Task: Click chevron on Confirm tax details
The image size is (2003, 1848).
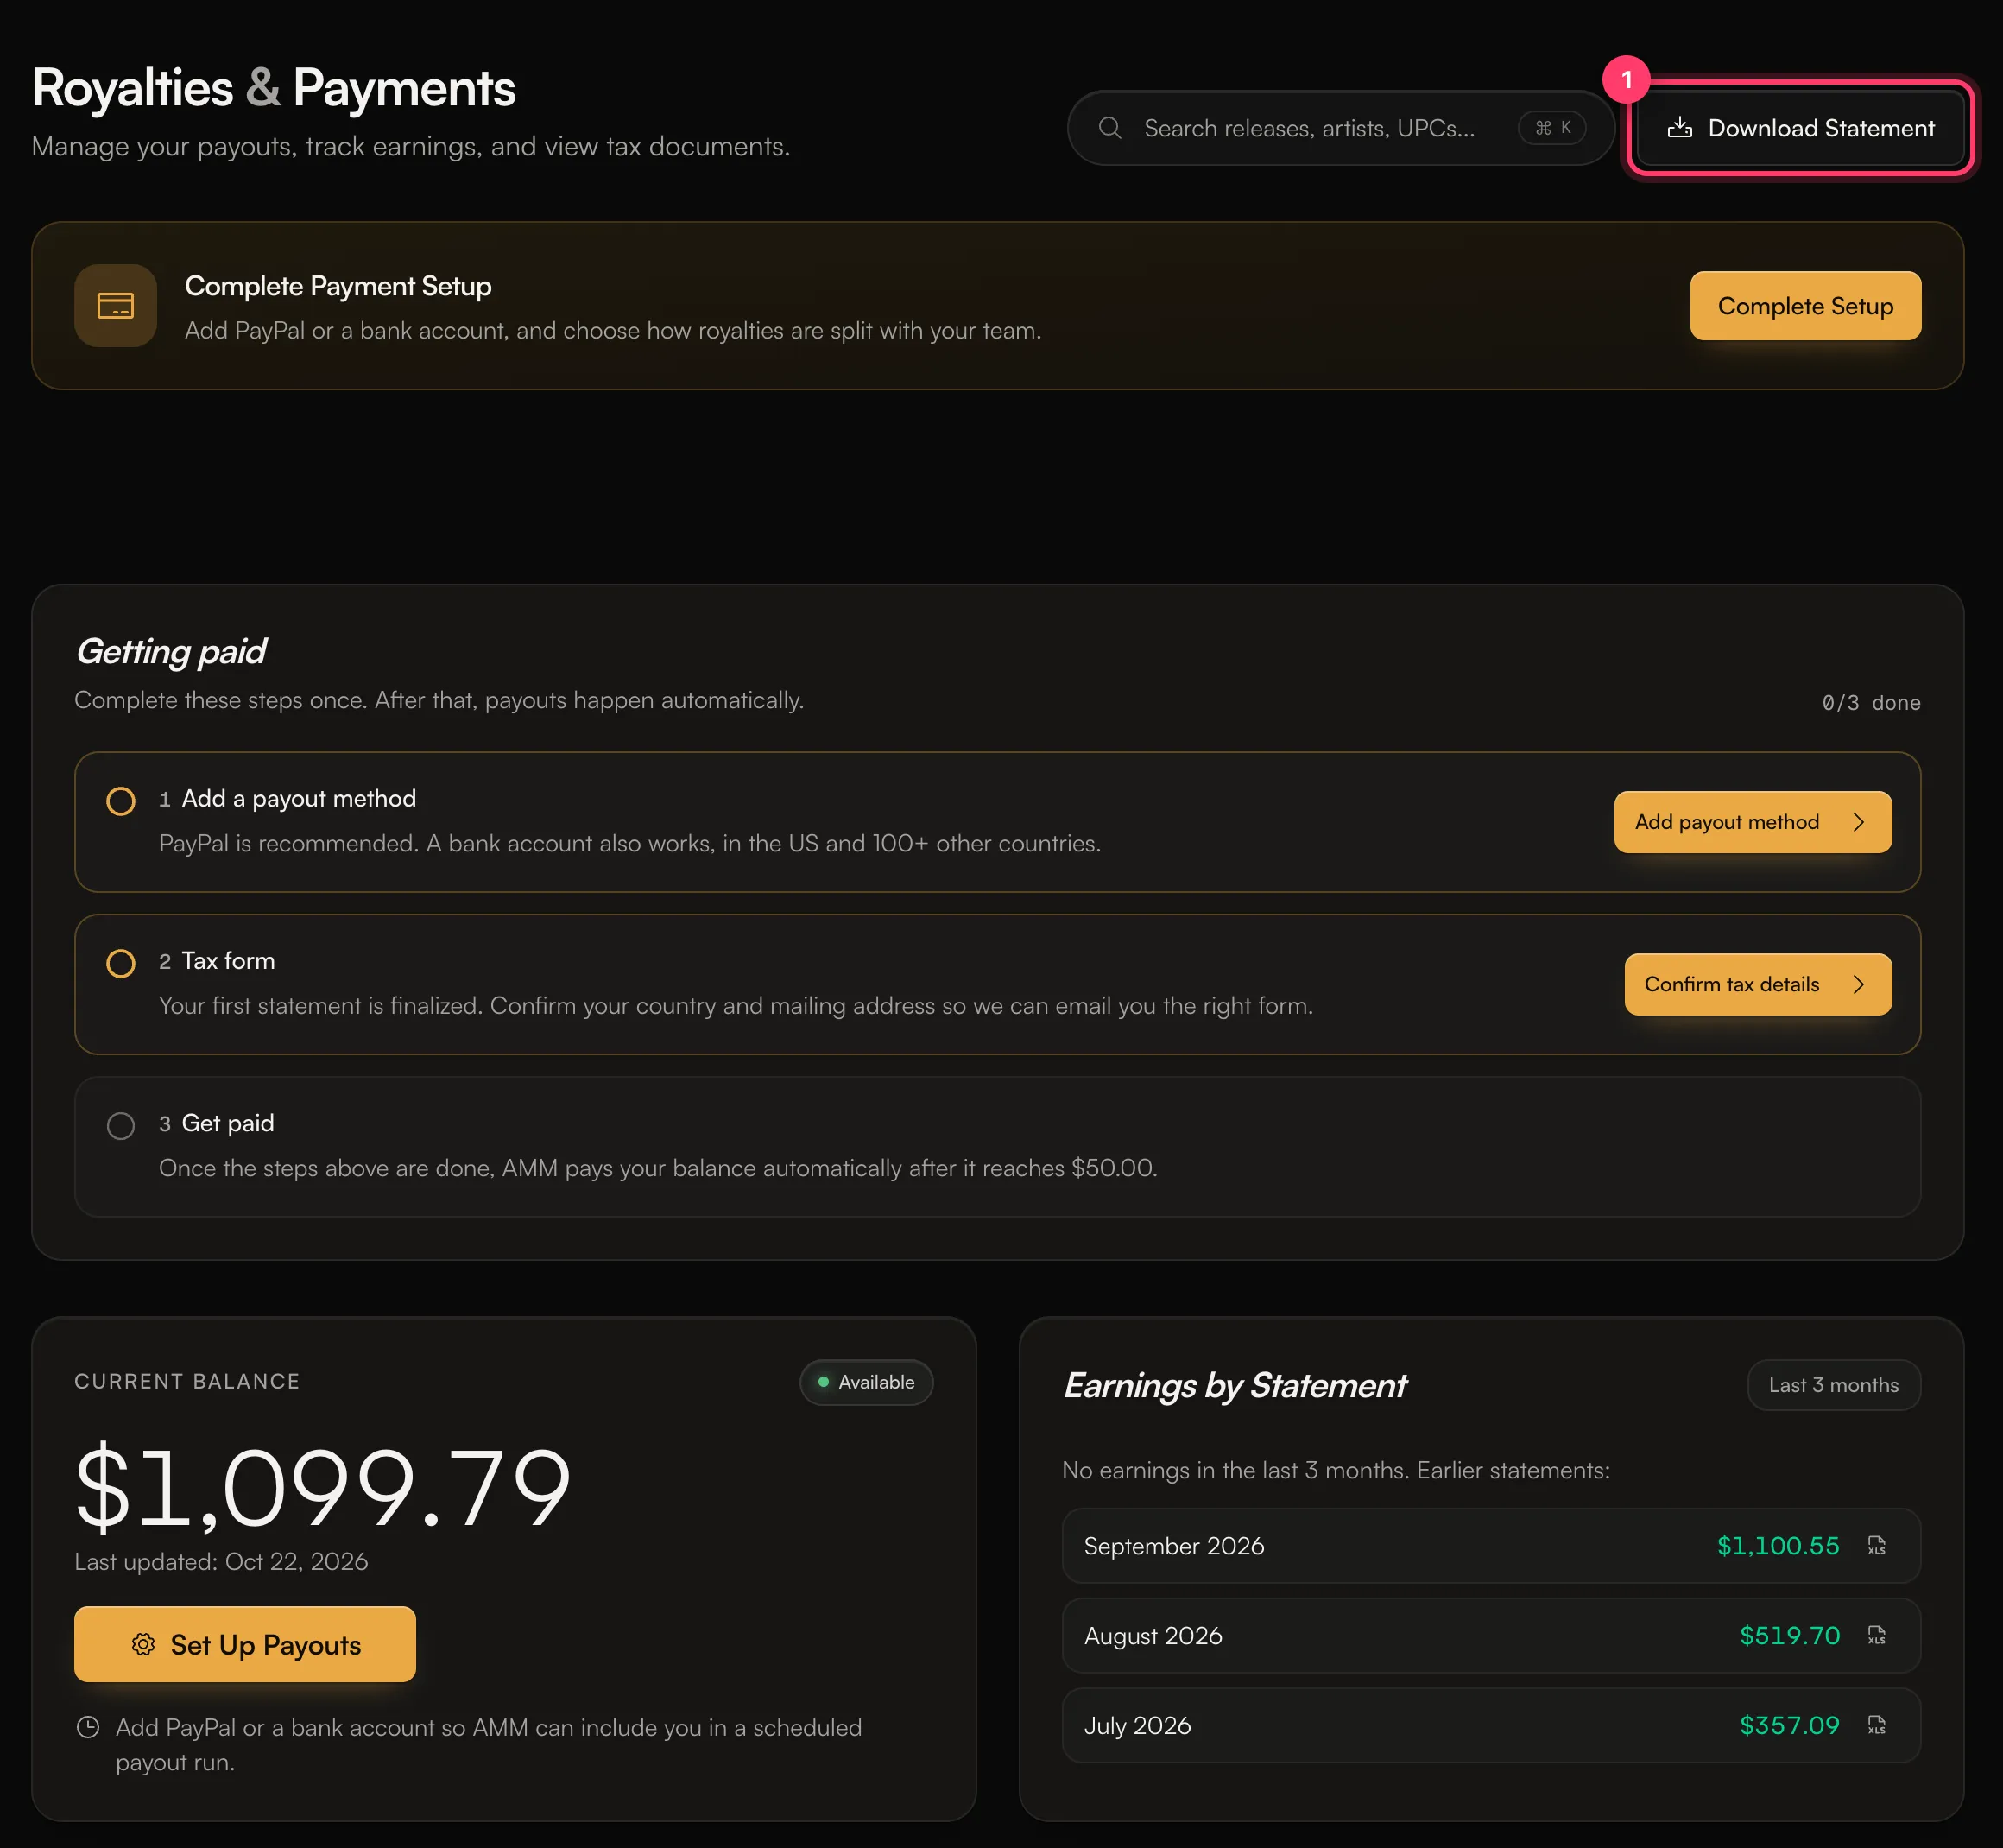Action: tap(1859, 984)
